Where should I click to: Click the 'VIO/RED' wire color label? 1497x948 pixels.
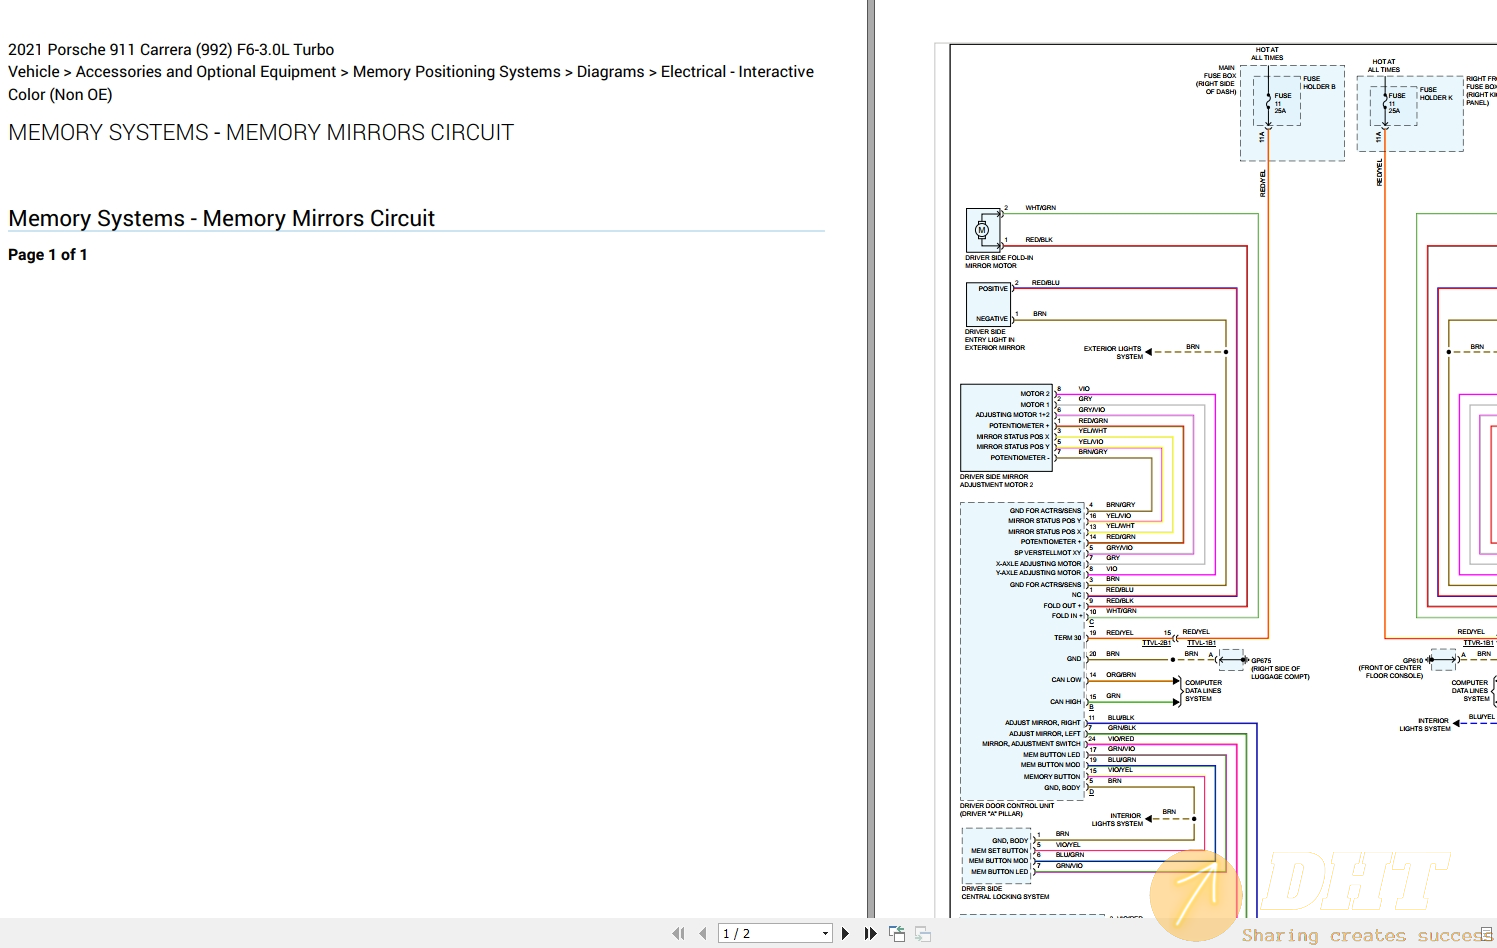click(x=1121, y=739)
